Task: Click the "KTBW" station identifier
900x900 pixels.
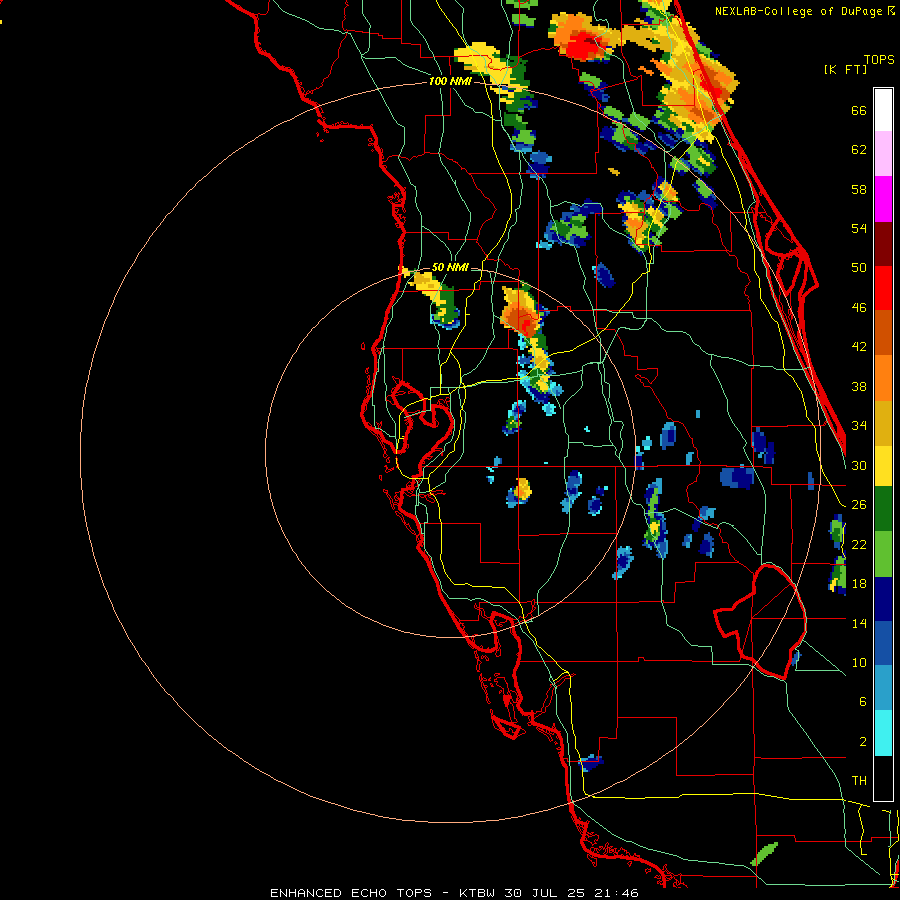Action: 479,893
